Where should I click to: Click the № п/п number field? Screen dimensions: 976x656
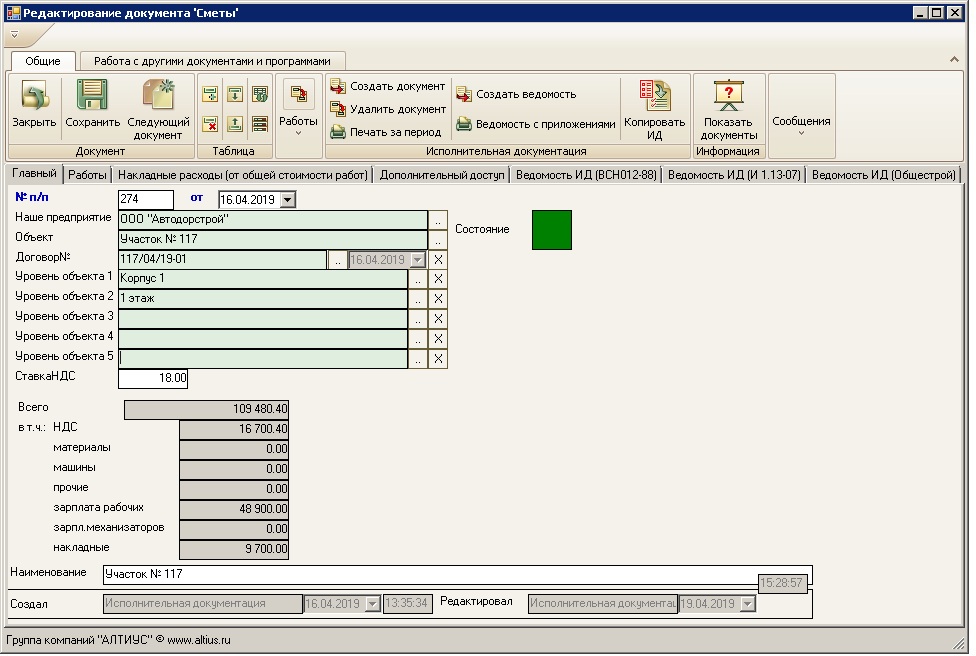[x=146, y=200]
